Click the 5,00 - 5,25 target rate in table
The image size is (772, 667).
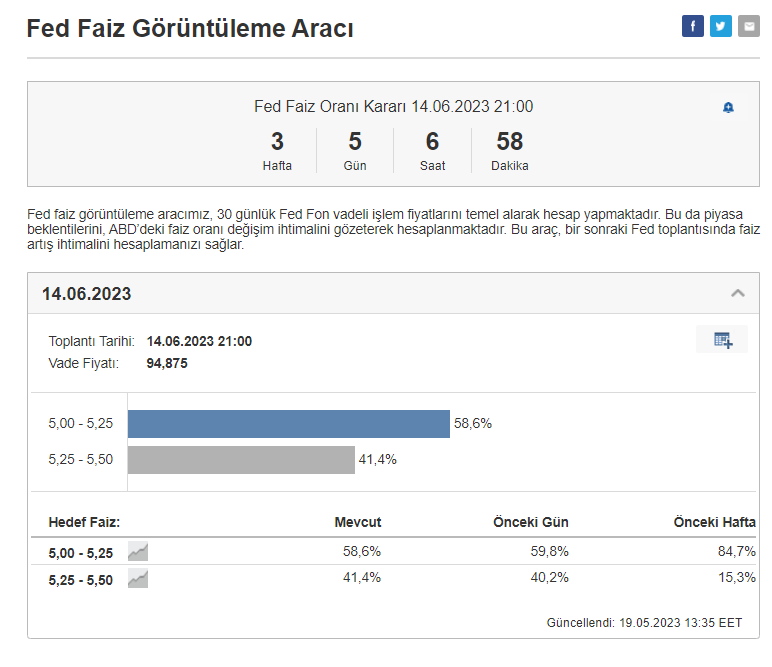(x=81, y=552)
